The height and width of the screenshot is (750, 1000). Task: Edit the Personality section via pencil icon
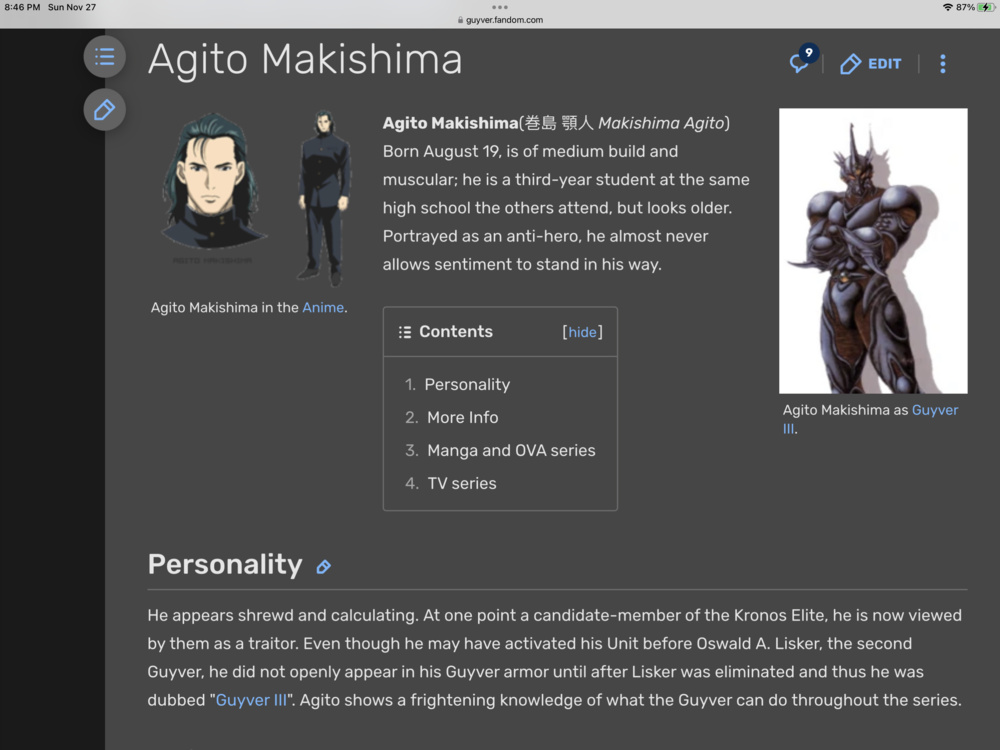(324, 566)
